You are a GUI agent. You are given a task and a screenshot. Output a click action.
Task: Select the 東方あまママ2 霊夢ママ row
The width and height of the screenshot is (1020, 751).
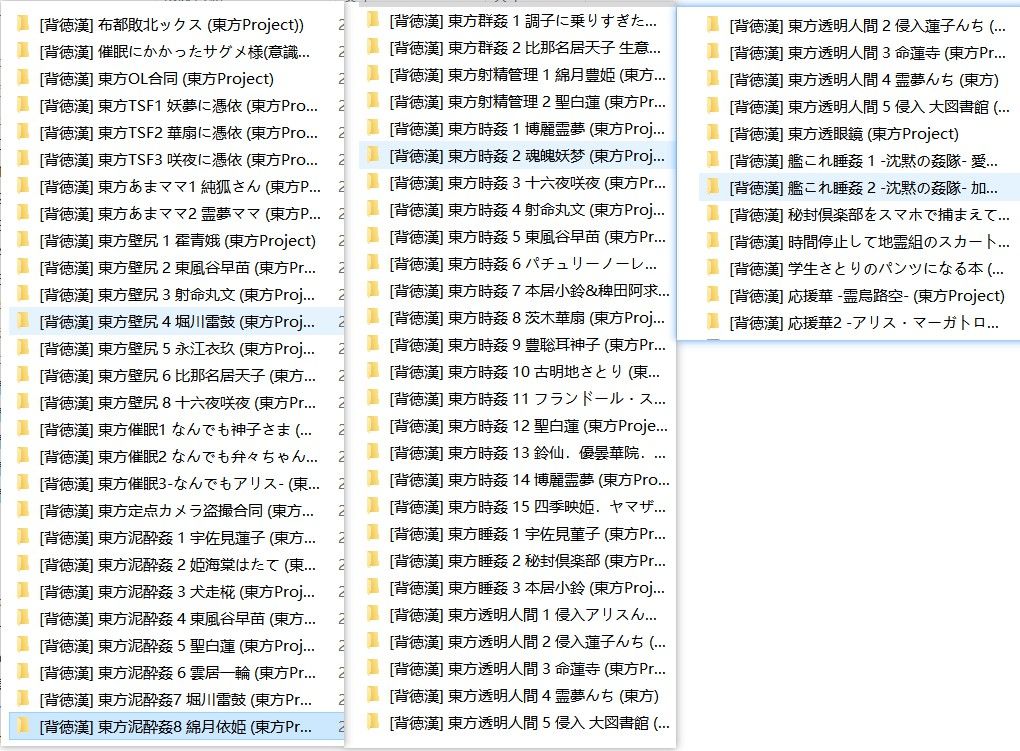180,213
